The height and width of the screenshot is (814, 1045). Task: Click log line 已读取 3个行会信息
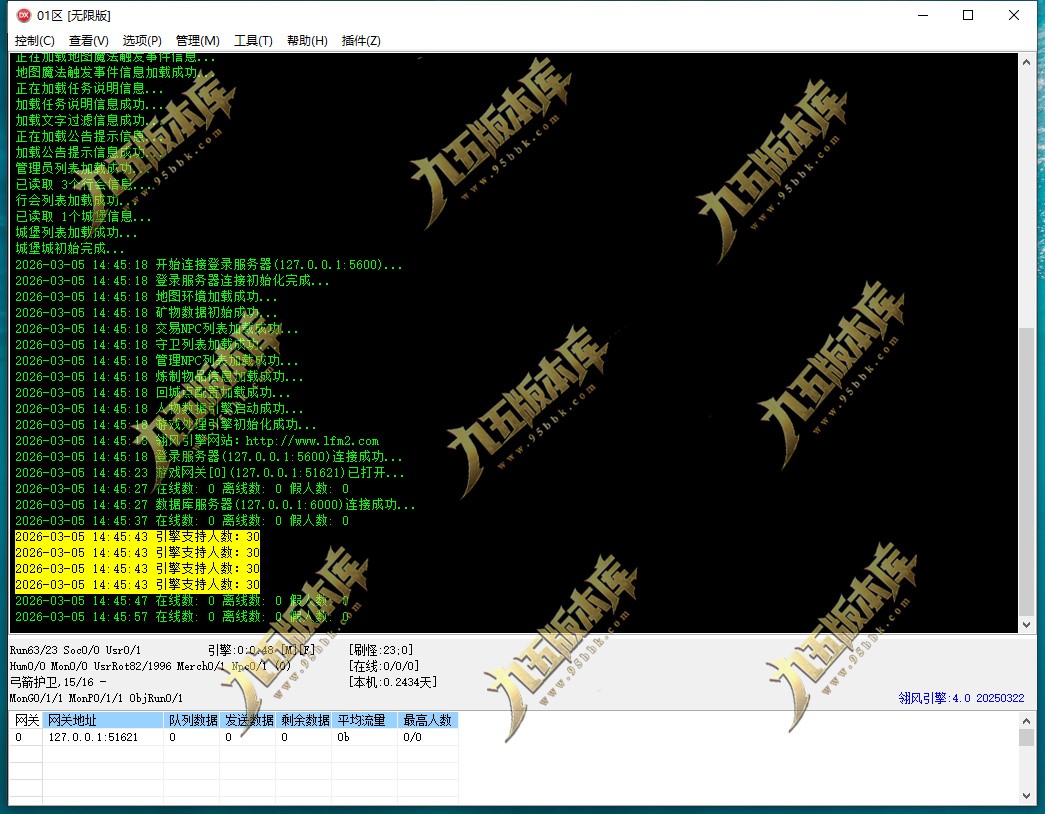[84, 185]
